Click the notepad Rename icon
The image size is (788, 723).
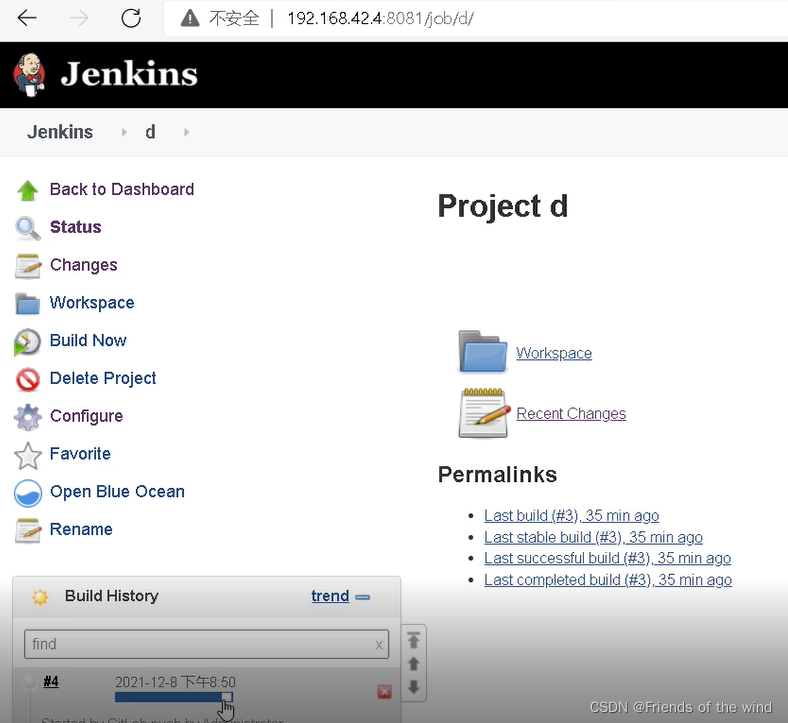pyautogui.click(x=28, y=531)
